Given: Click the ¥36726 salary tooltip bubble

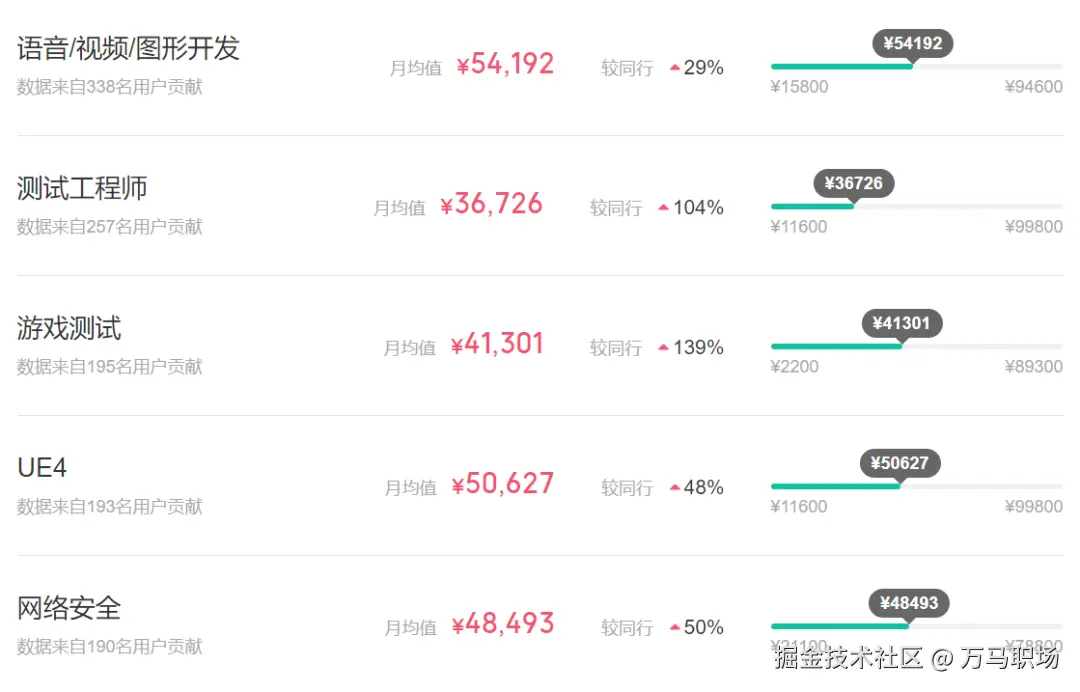Looking at the screenshot, I should tap(853, 185).
